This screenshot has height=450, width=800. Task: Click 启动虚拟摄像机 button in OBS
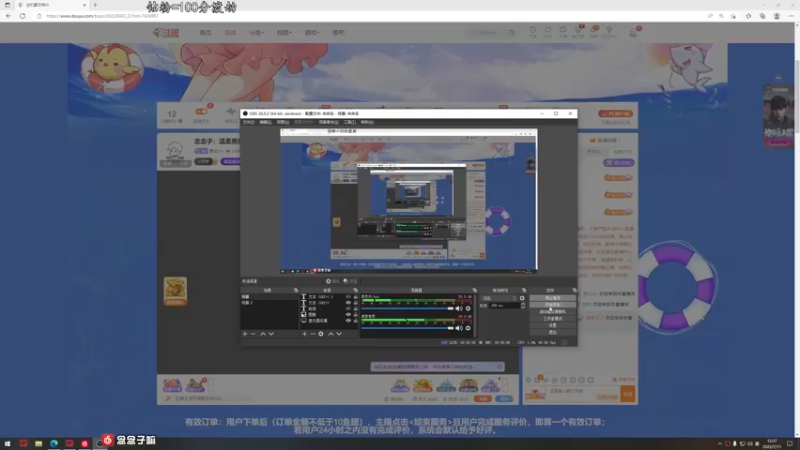pos(553,311)
